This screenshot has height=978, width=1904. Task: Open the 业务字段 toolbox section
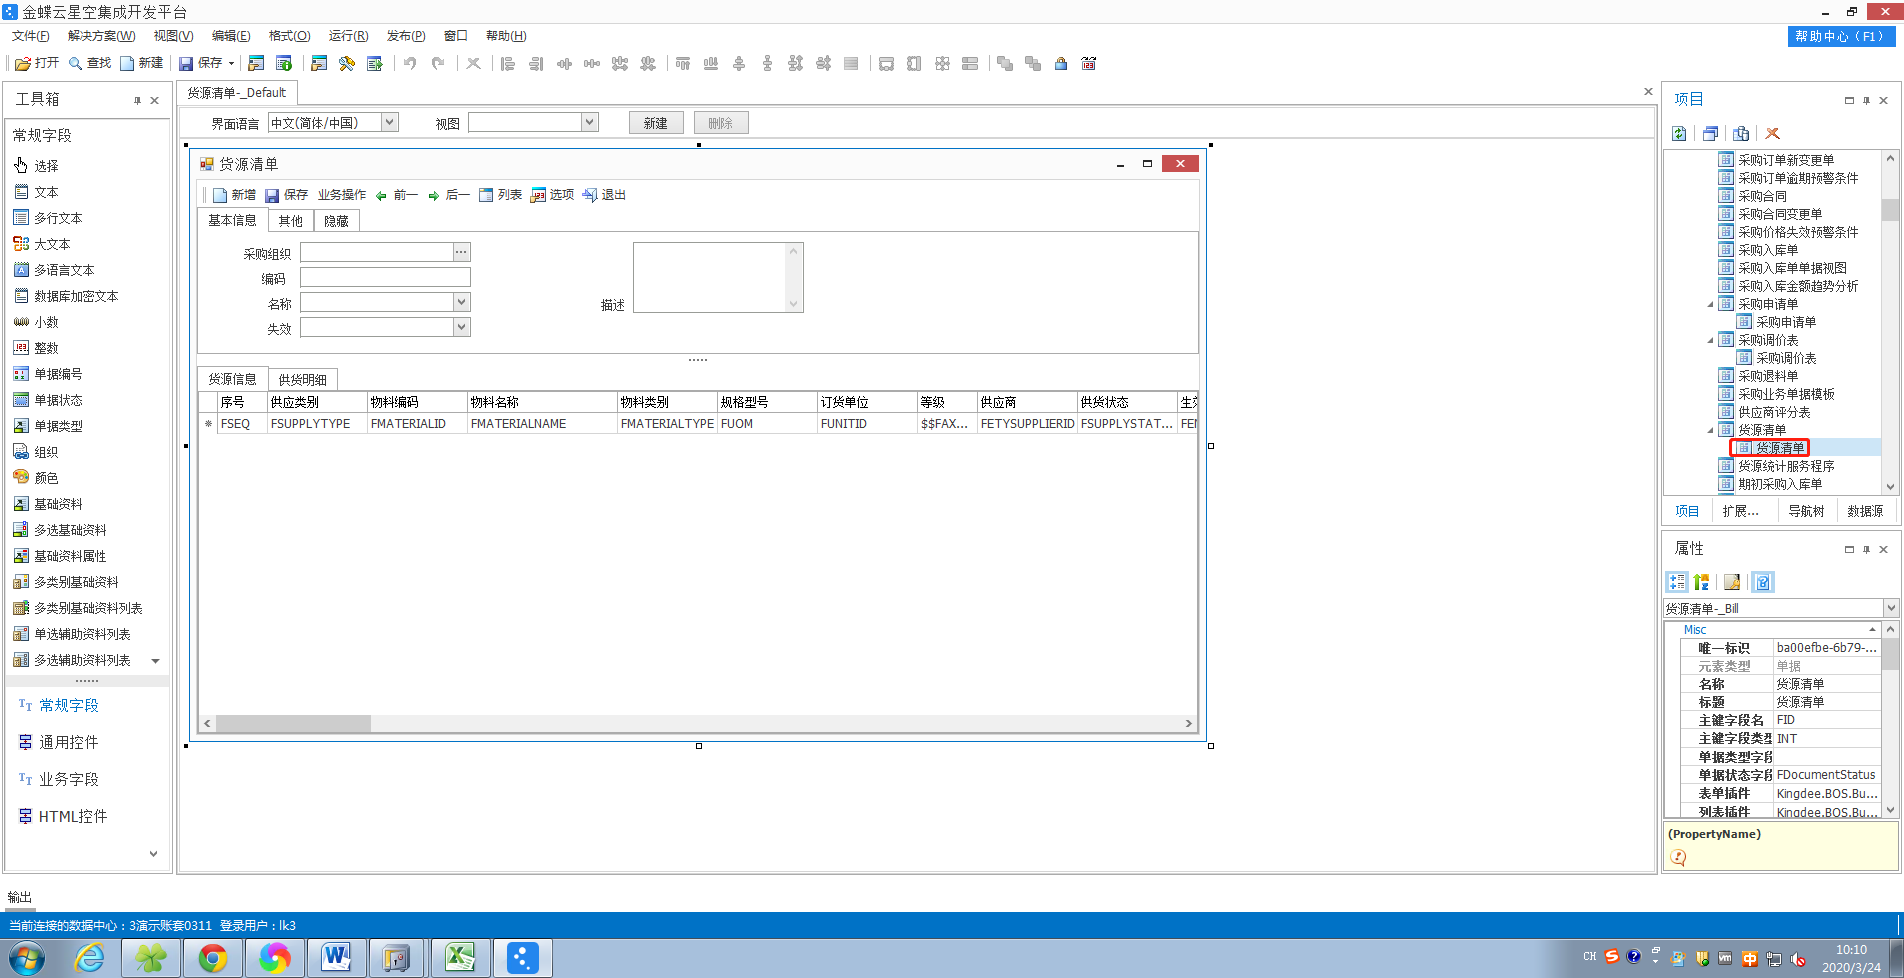pos(59,779)
